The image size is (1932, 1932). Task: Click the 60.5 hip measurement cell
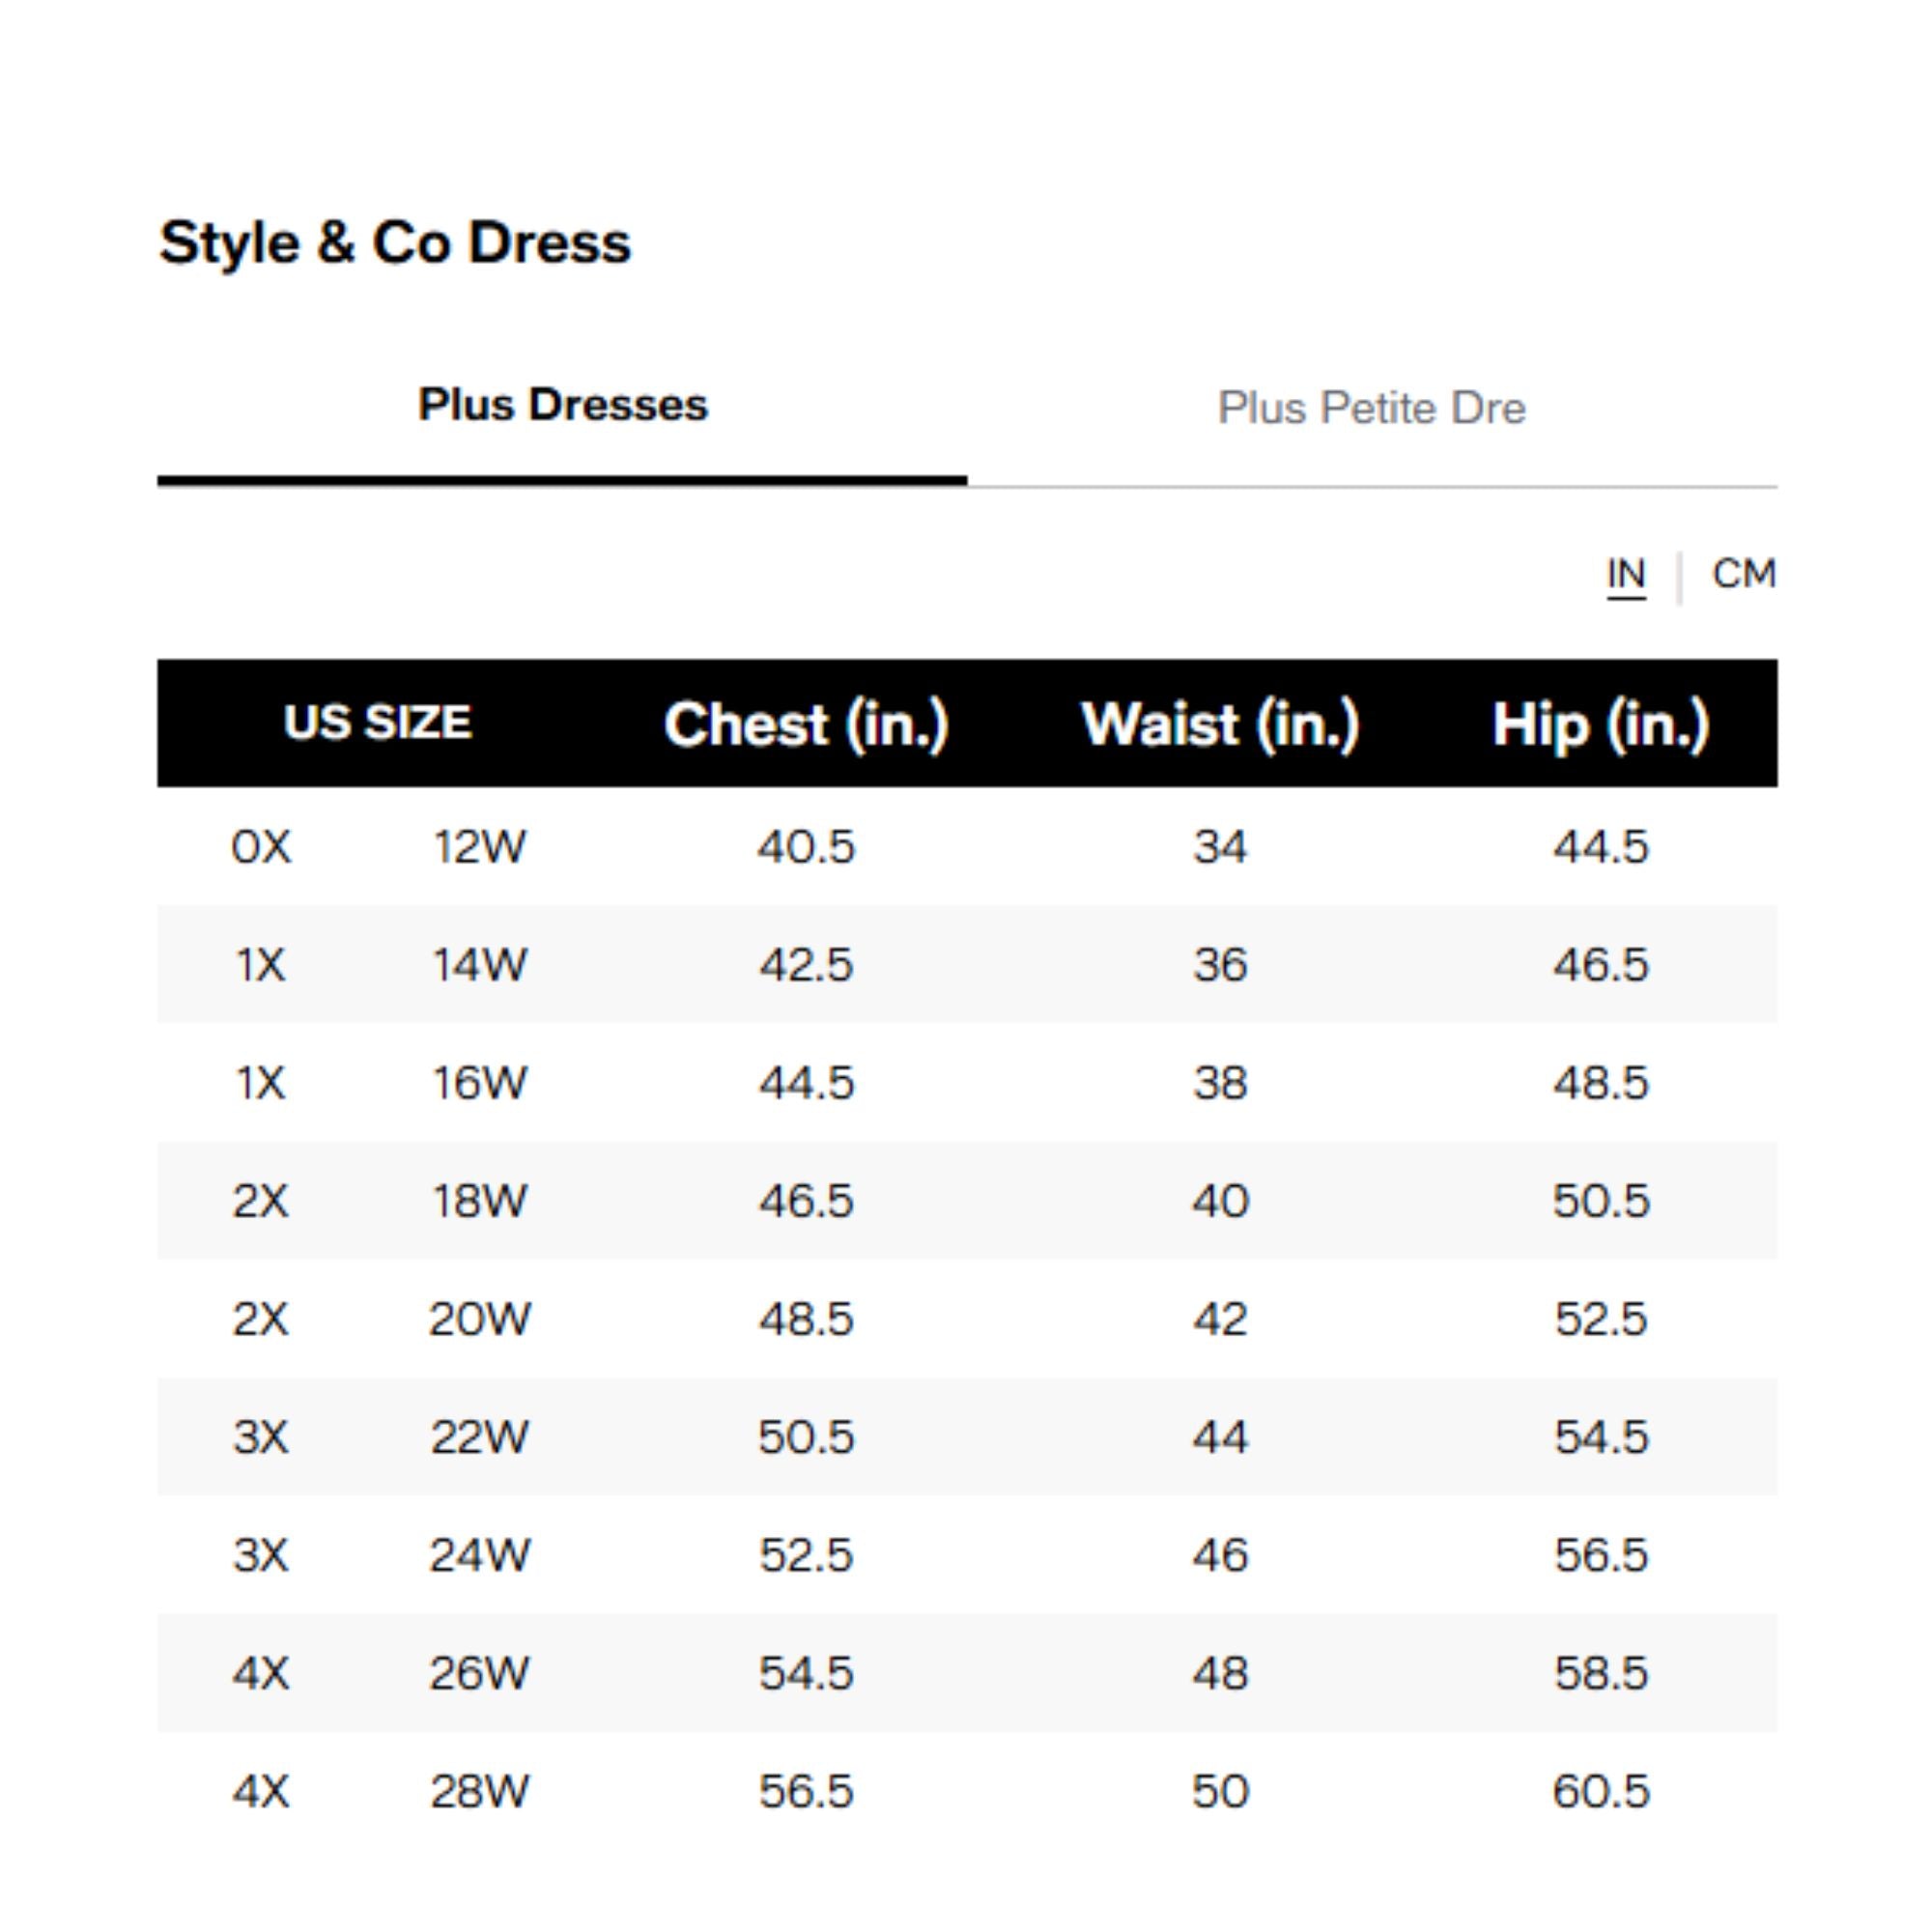[x=1600, y=1791]
